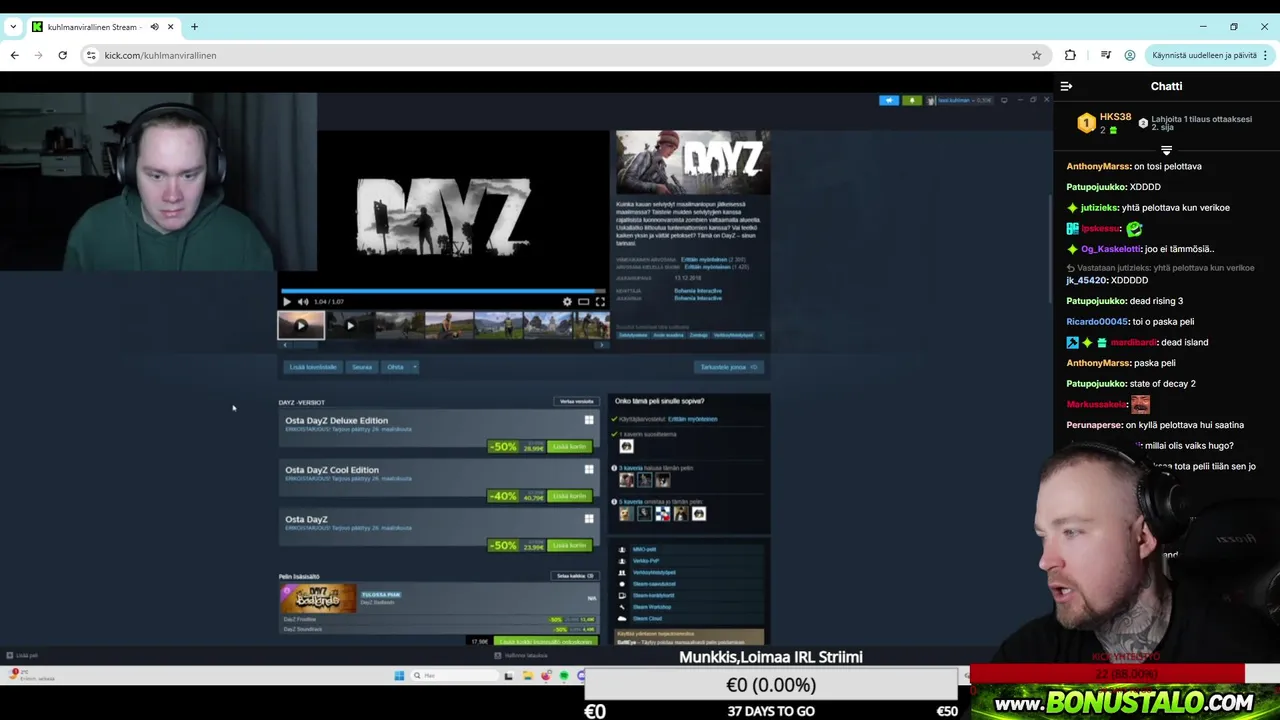Click the streamed Windows Start button
Screen dimensions: 1280x720
[399, 676]
